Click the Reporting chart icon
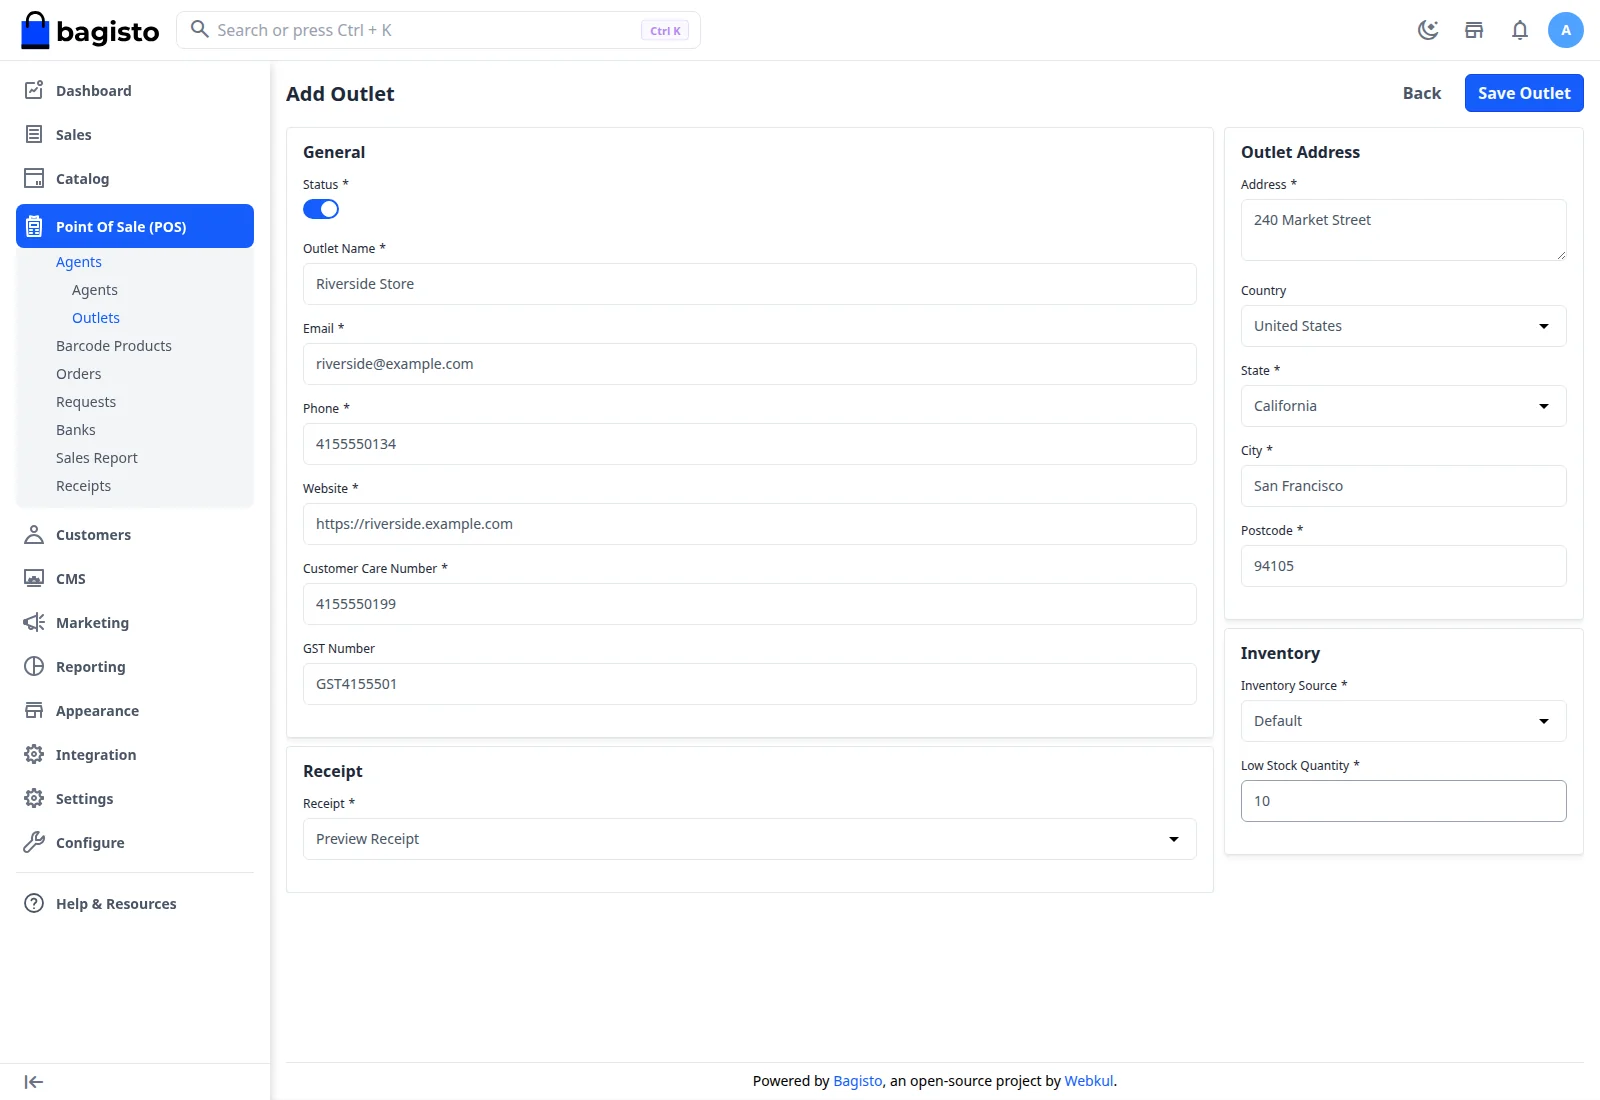This screenshot has width=1600, height=1100. 34,666
